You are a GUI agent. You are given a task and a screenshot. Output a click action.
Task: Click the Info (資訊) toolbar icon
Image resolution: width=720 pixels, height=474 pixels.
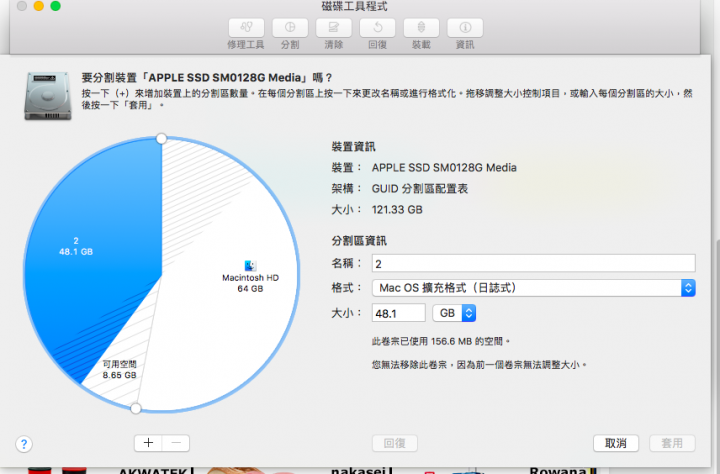click(x=465, y=28)
